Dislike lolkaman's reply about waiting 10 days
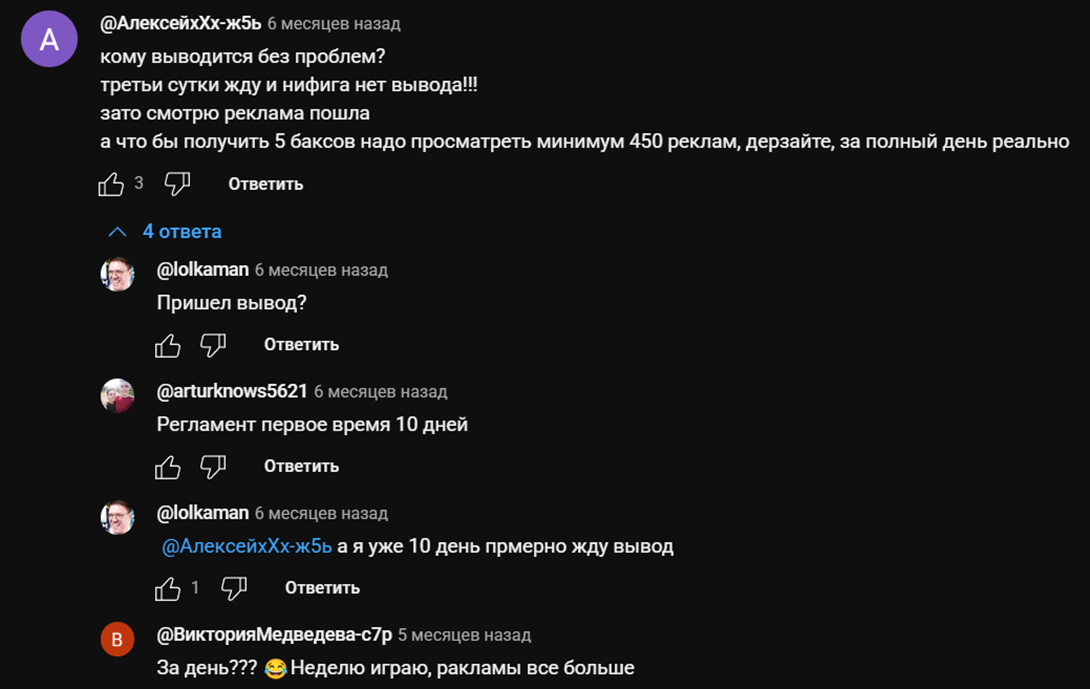The height and width of the screenshot is (689, 1090). (234, 589)
